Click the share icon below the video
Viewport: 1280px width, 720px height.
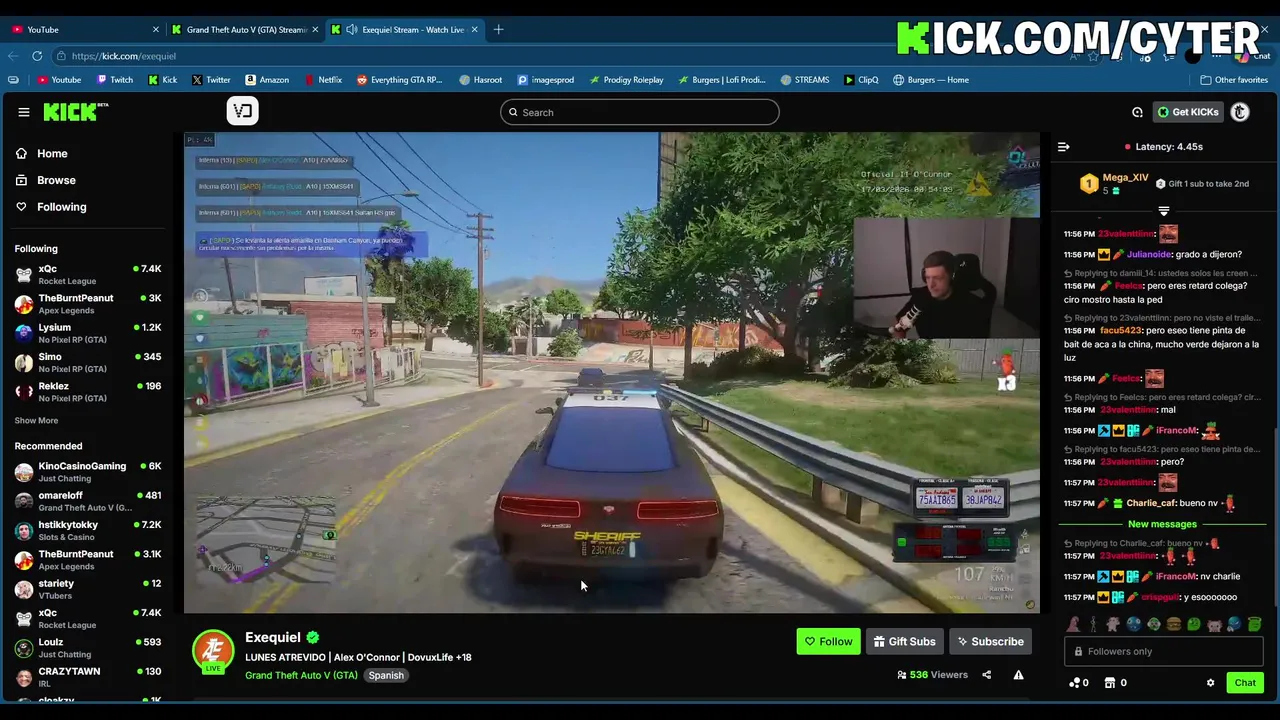986,675
